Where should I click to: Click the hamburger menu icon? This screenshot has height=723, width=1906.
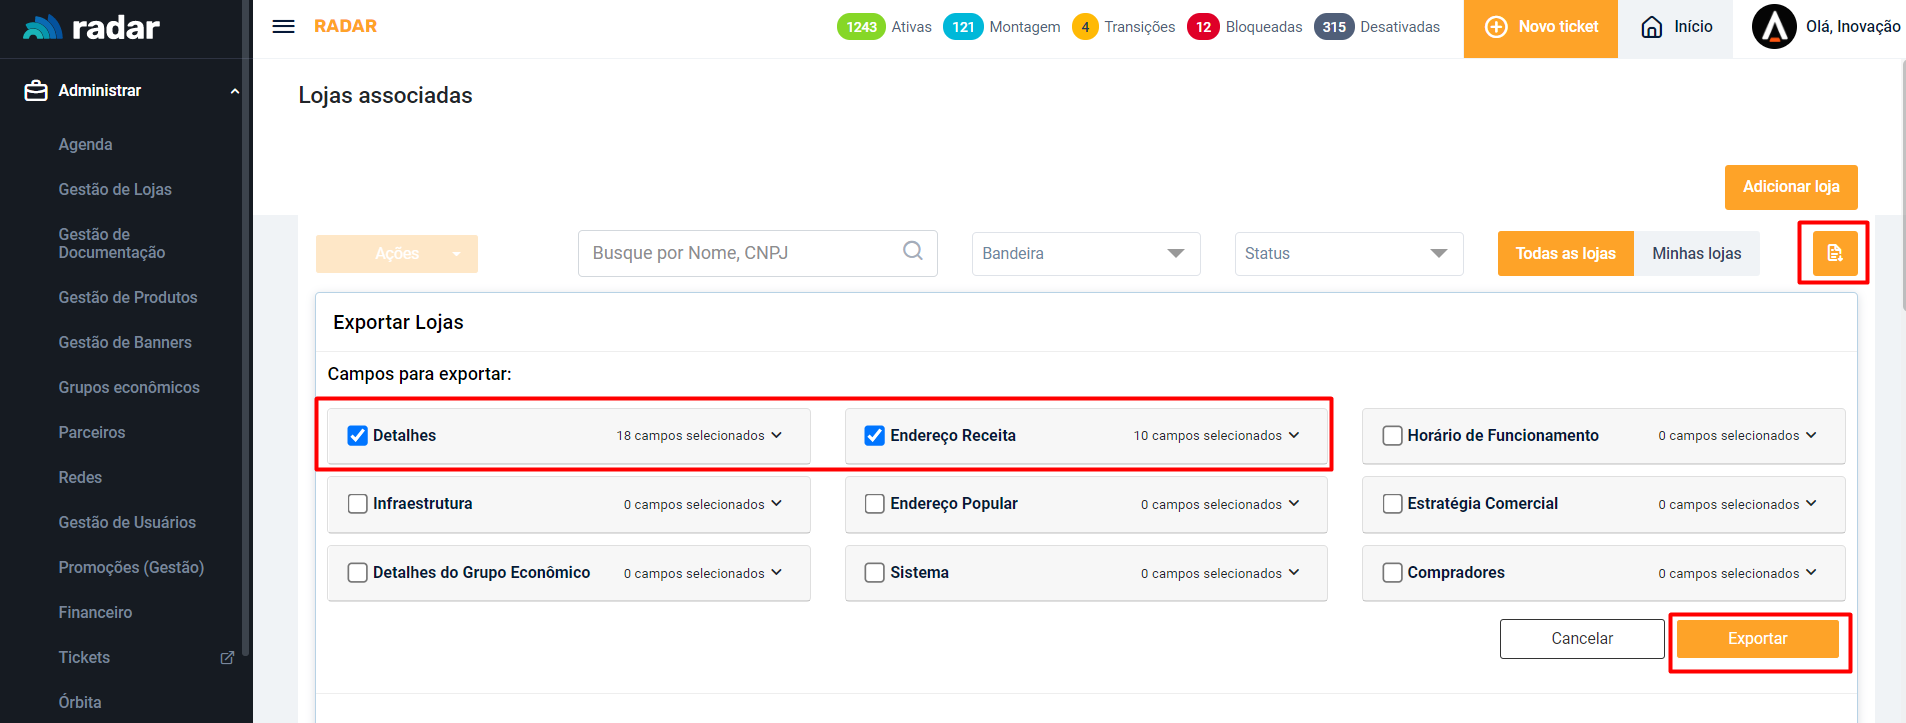[x=283, y=27]
